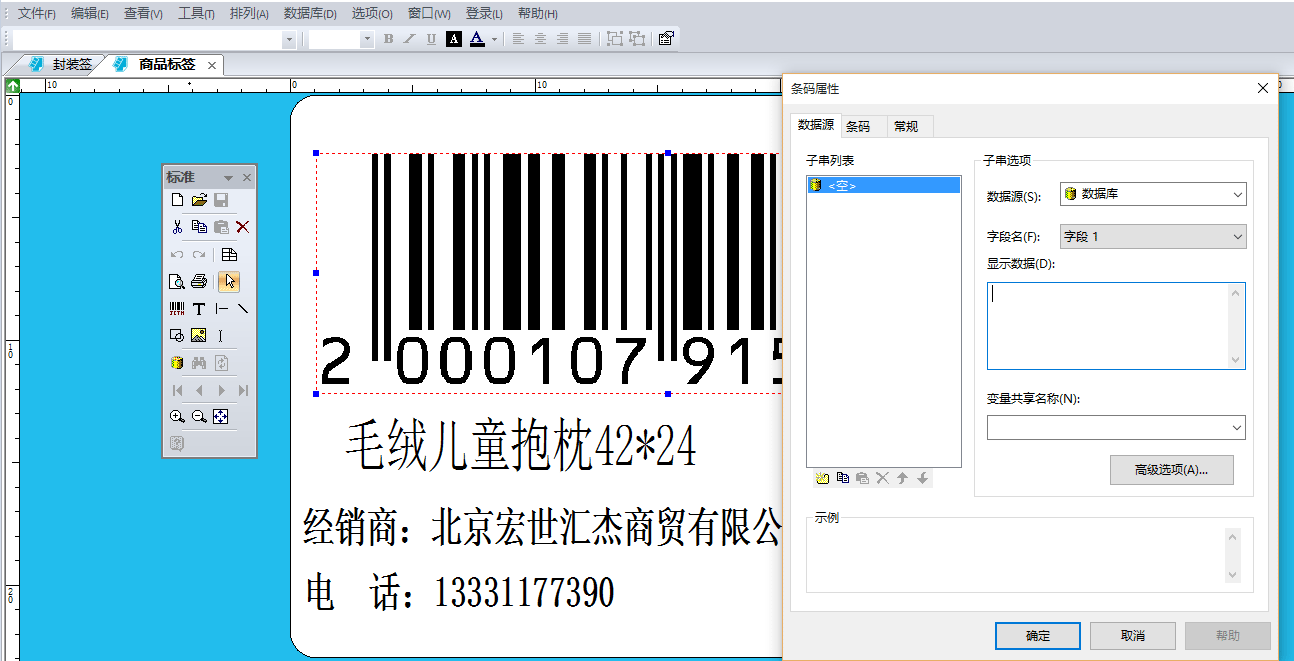Viewport: 1294px width, 661px height.
Task: Click Copy icon in 标准 toolbox
Action: click(x=199, y=227)
